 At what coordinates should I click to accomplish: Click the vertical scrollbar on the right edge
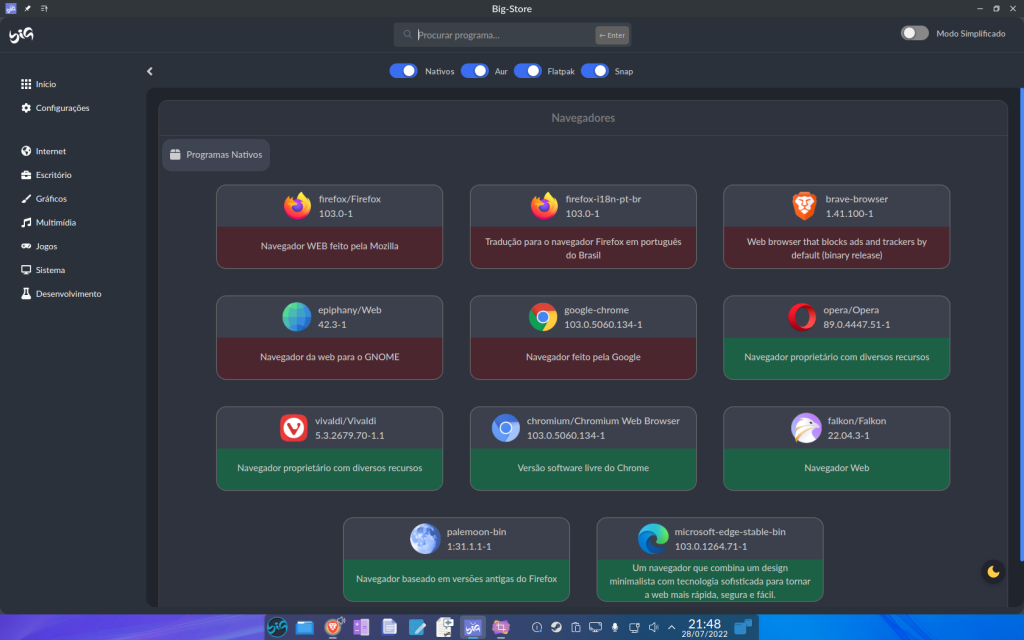pyautogui.click(x=1021, y=324)
